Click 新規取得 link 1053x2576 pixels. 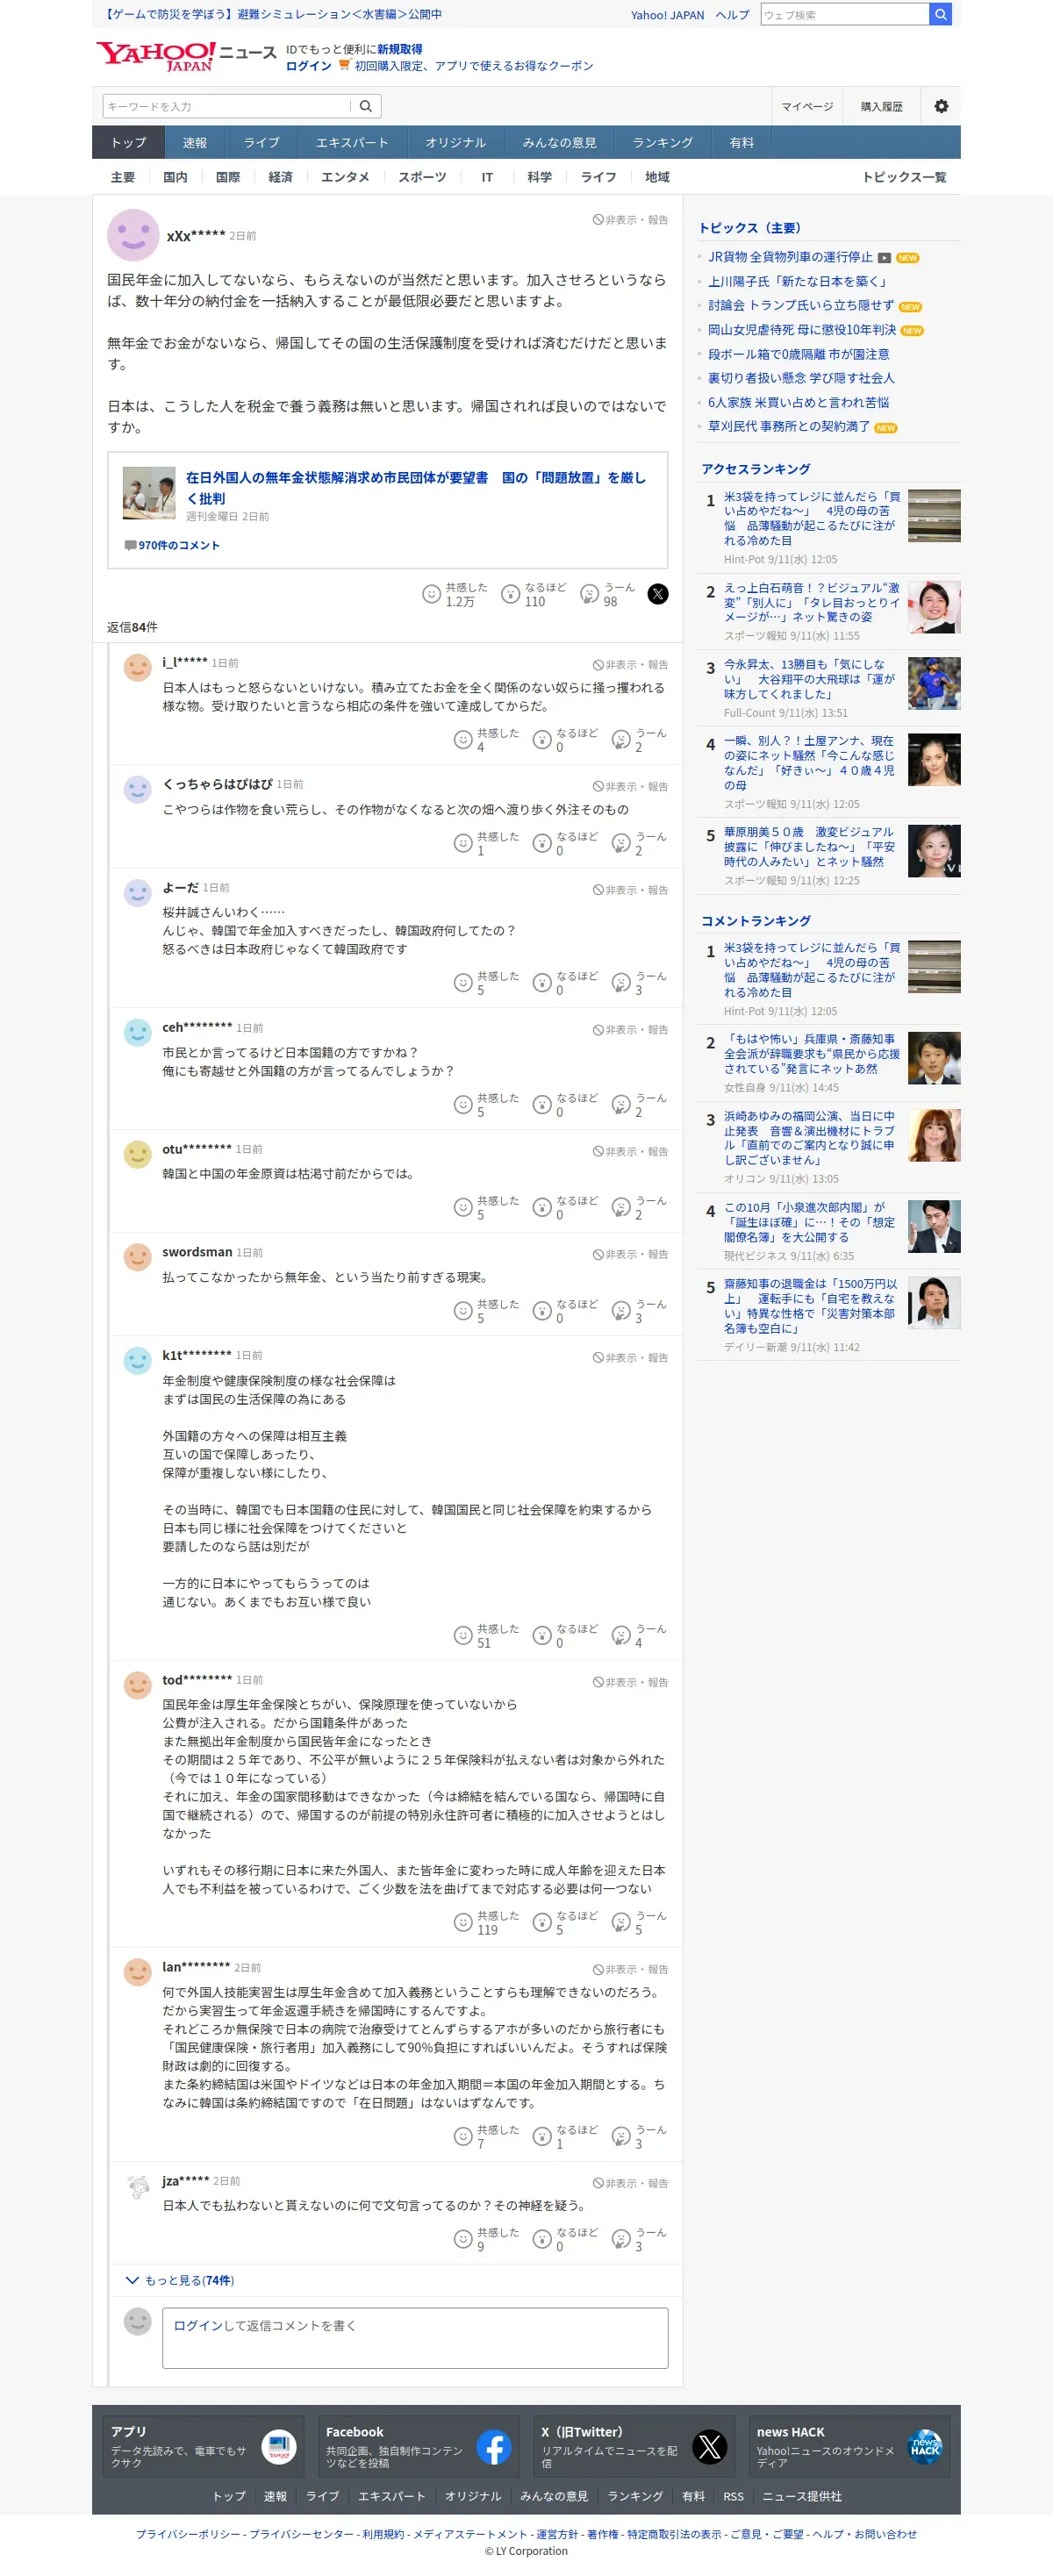pos(399,49)
